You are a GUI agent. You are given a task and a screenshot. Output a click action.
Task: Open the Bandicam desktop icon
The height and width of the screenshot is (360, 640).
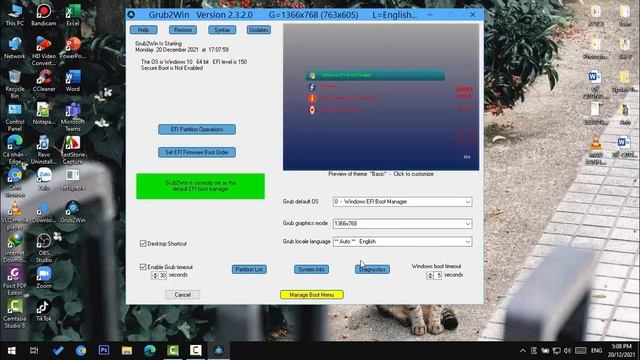[44, 15]
